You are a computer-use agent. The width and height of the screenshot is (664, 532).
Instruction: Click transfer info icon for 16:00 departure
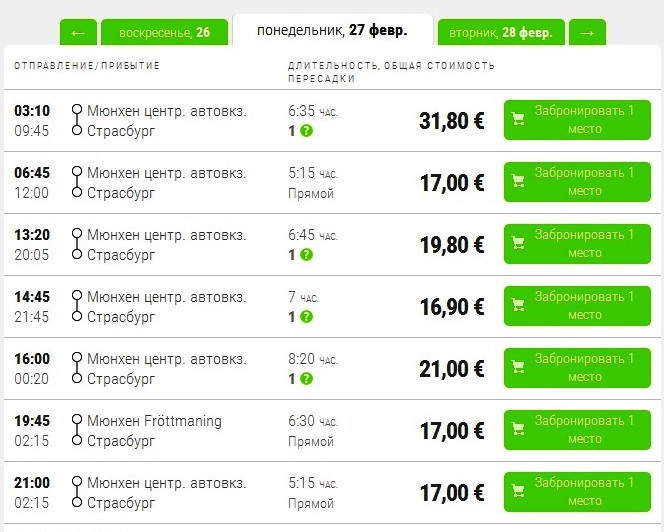click(x=306, y=378)
